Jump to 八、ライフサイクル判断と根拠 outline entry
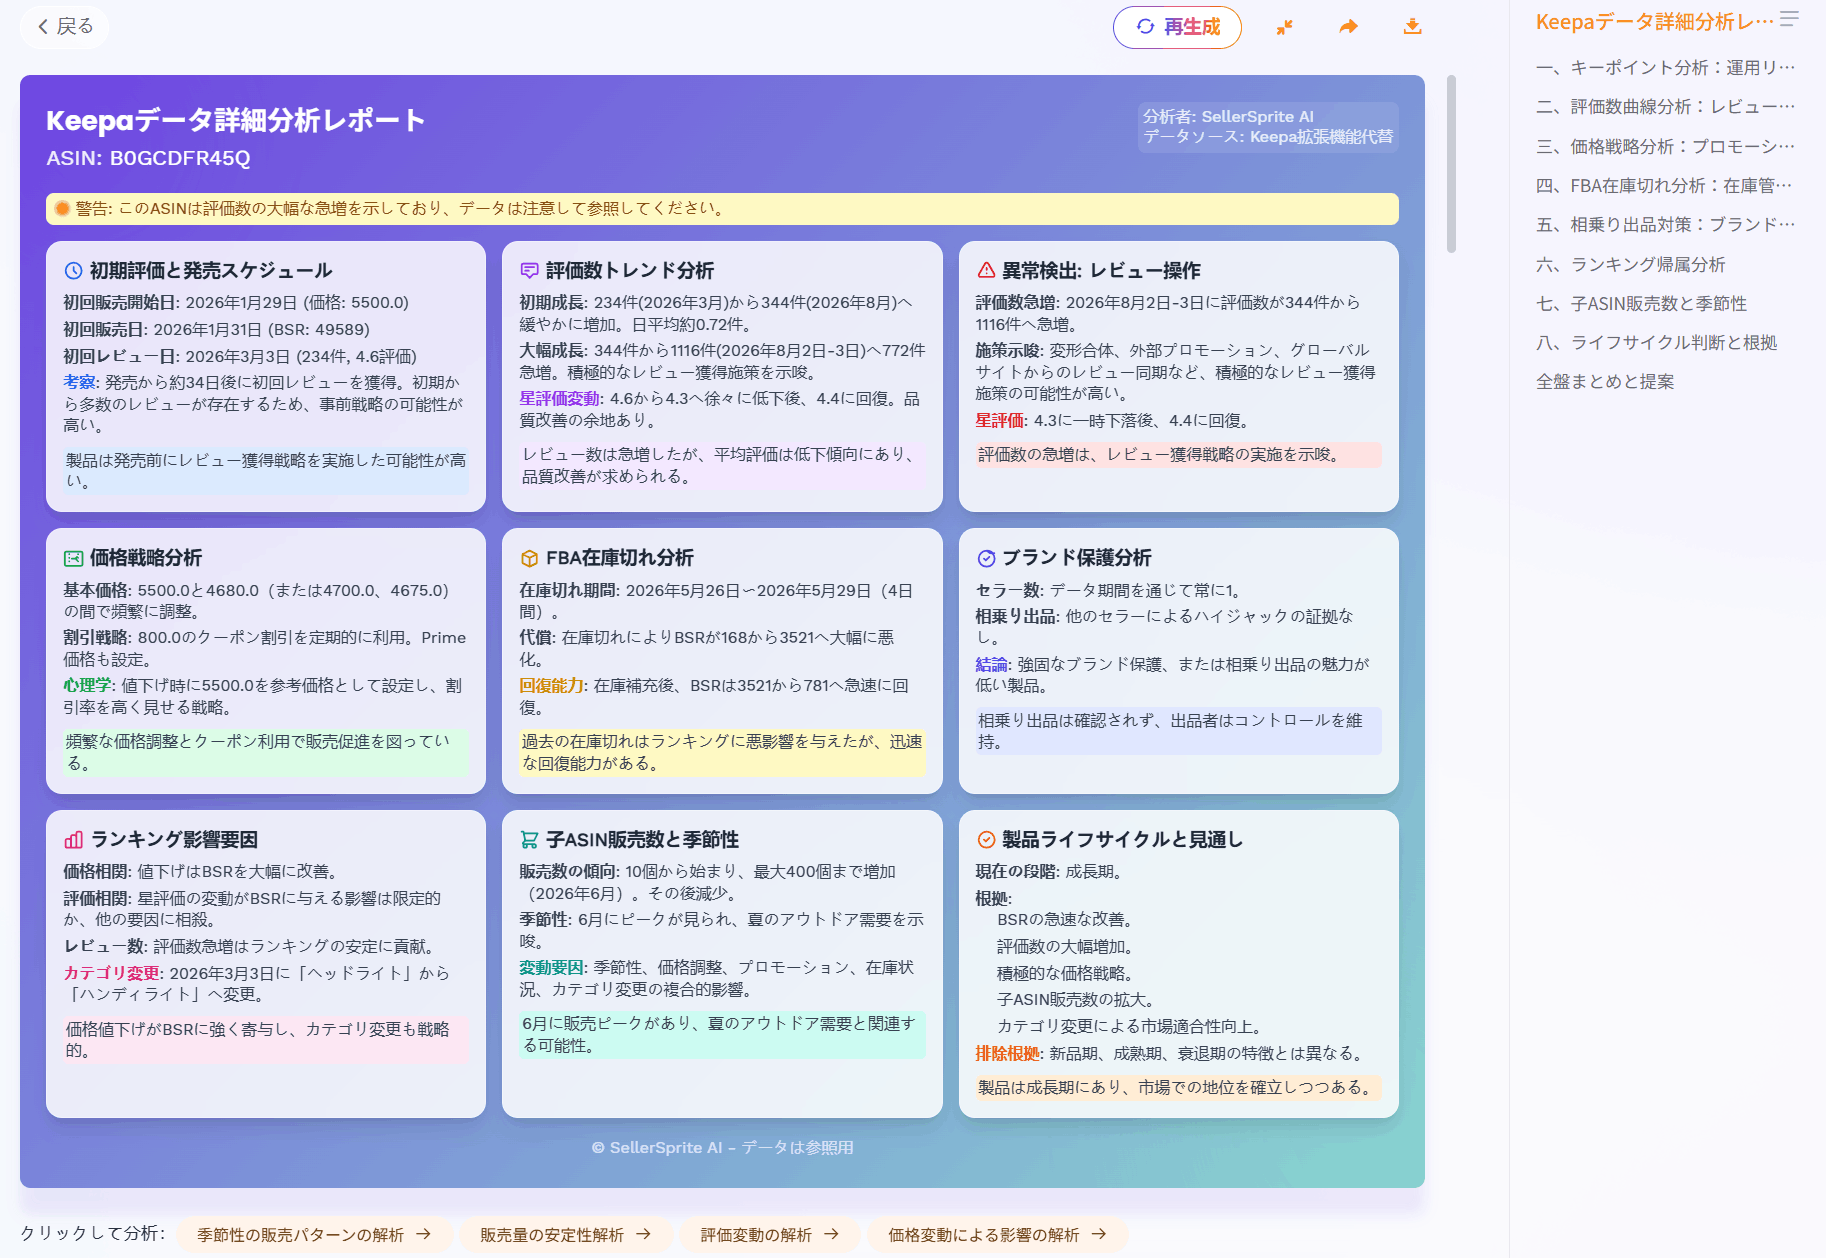 pos(1657,343)
